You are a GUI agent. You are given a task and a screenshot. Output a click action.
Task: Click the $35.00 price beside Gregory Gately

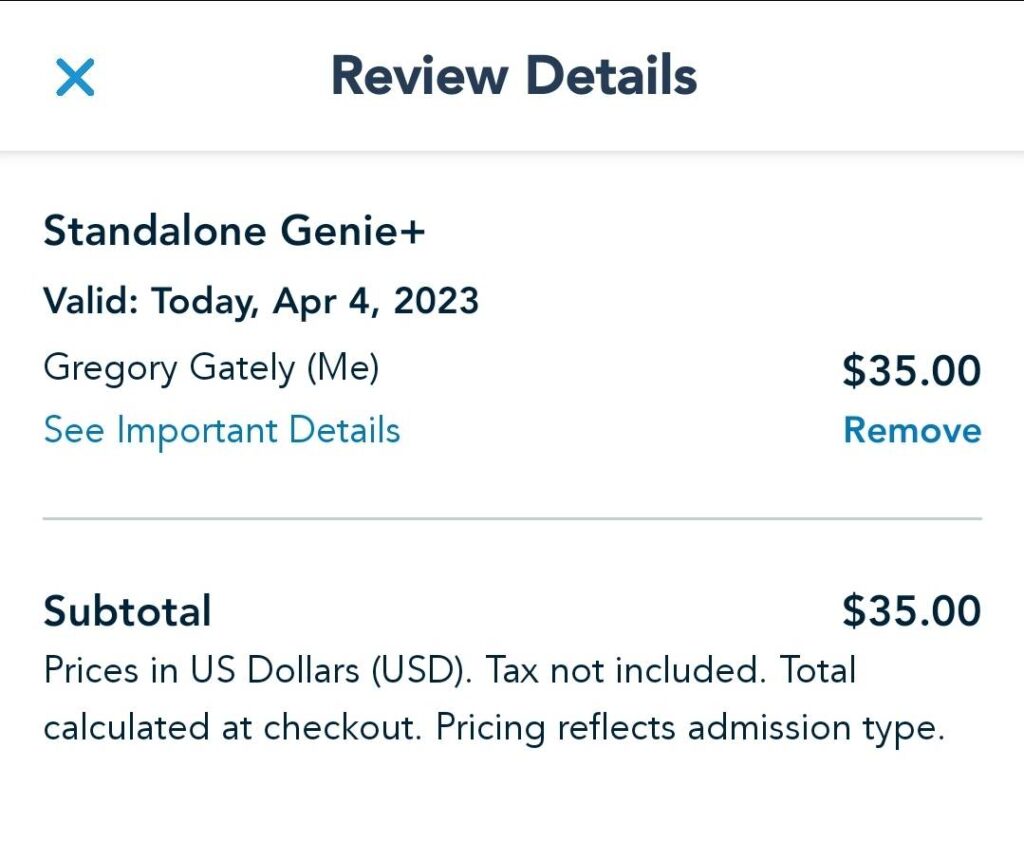point(911,370)
